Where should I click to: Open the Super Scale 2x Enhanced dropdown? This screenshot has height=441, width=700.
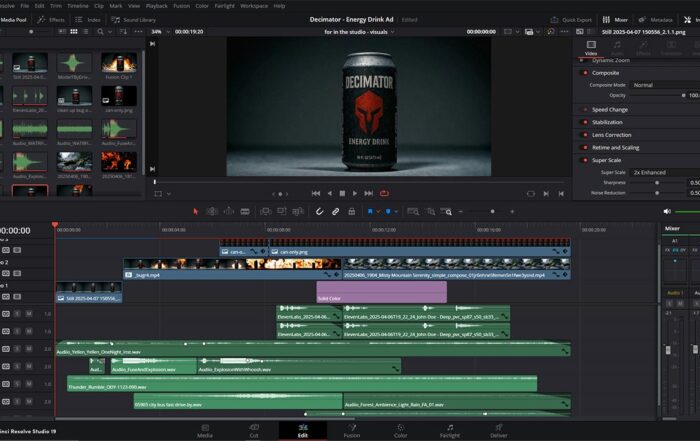tap(664, 172)
